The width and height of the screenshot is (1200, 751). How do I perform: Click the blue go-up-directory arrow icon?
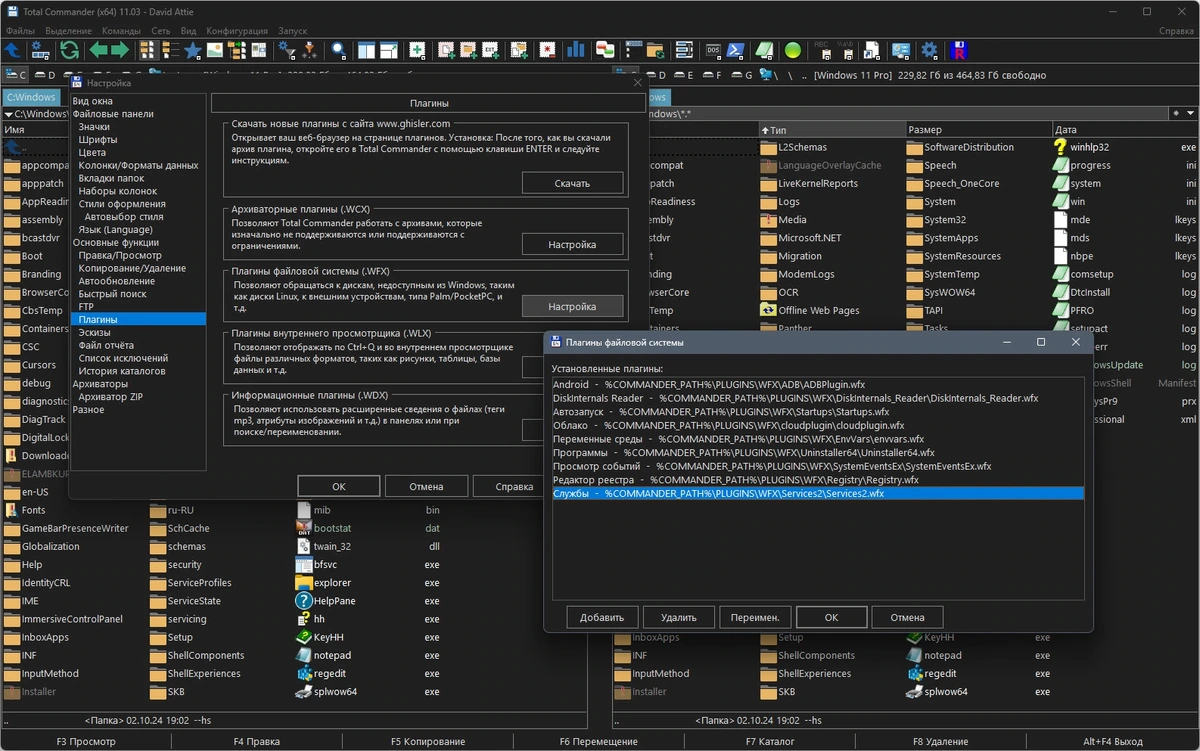(13, 50)
